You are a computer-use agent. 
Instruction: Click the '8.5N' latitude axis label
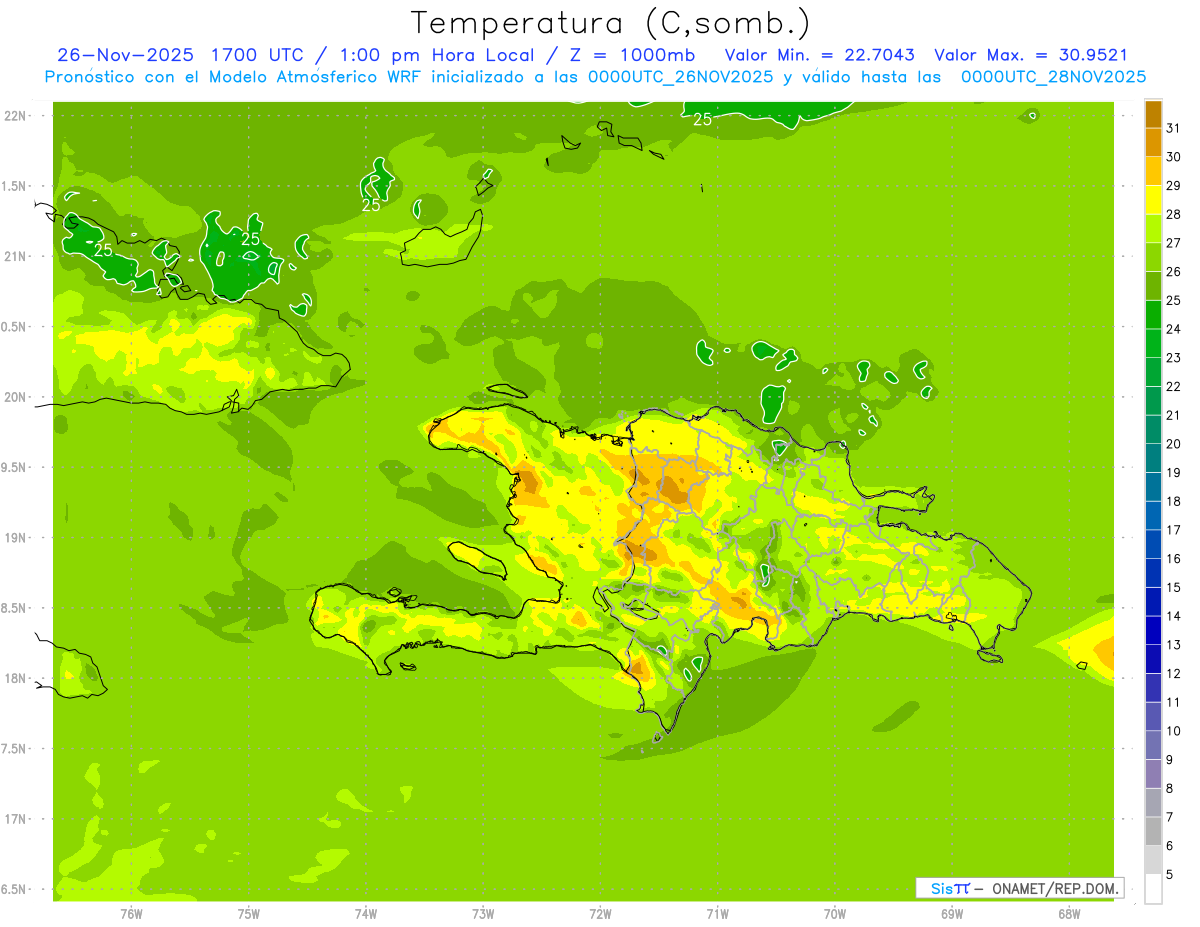point(14,608)
